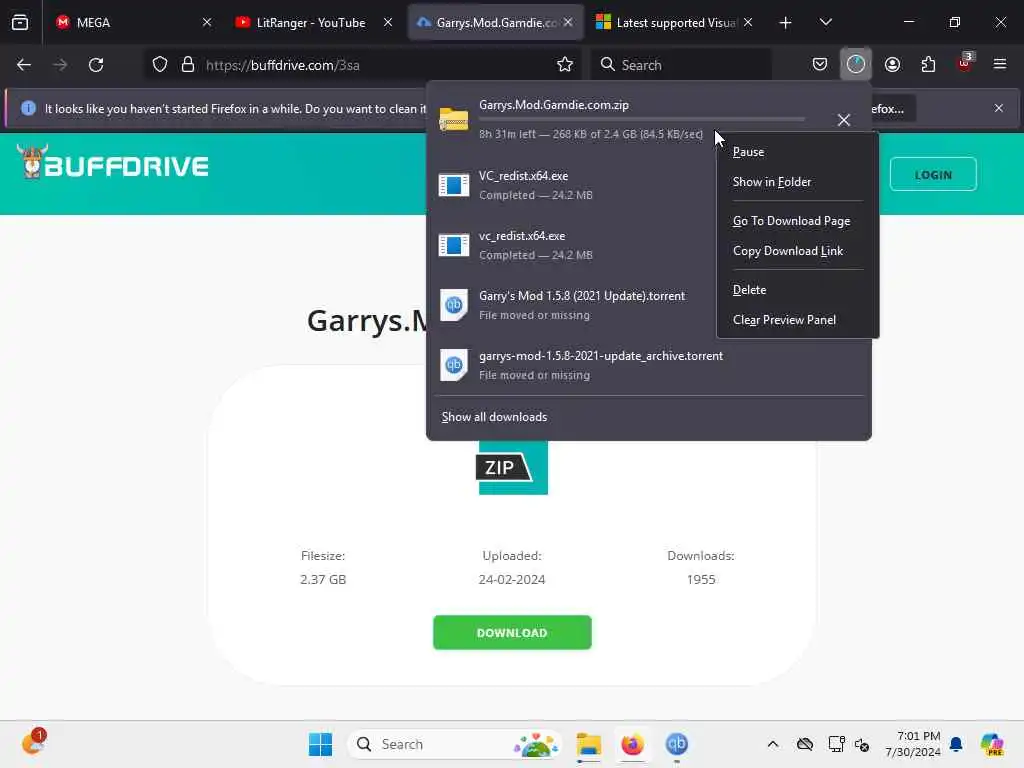
Task: Open File Explorer from the taskbar
Action: (x=588, y=744)
